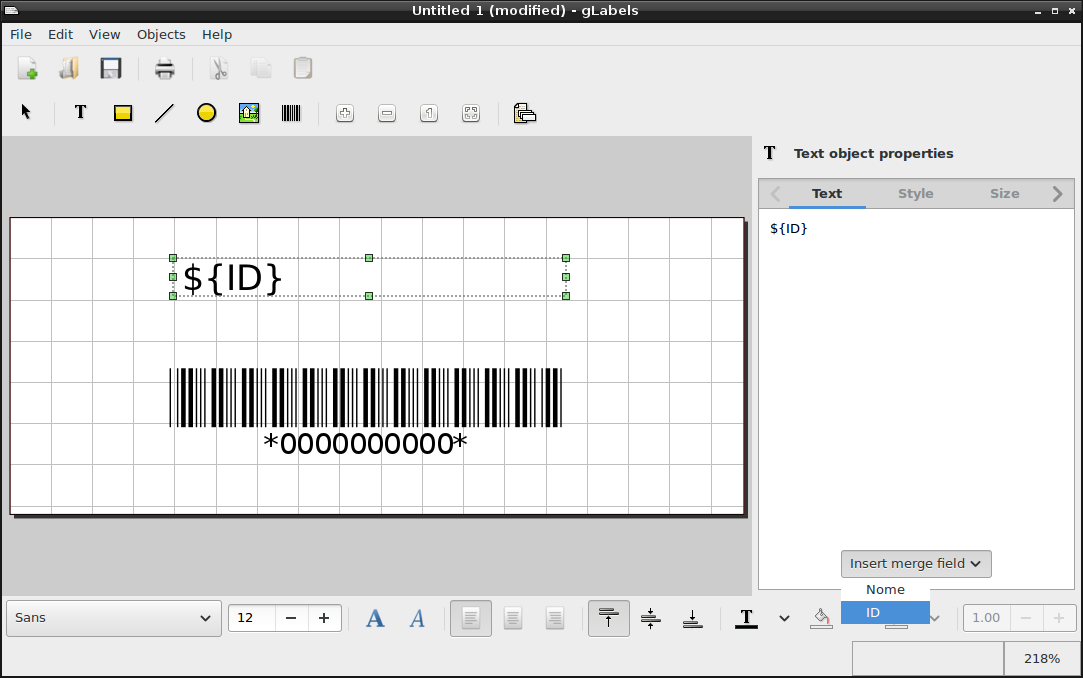
Task: Zoom to fit the label
Action: [471, 113]
